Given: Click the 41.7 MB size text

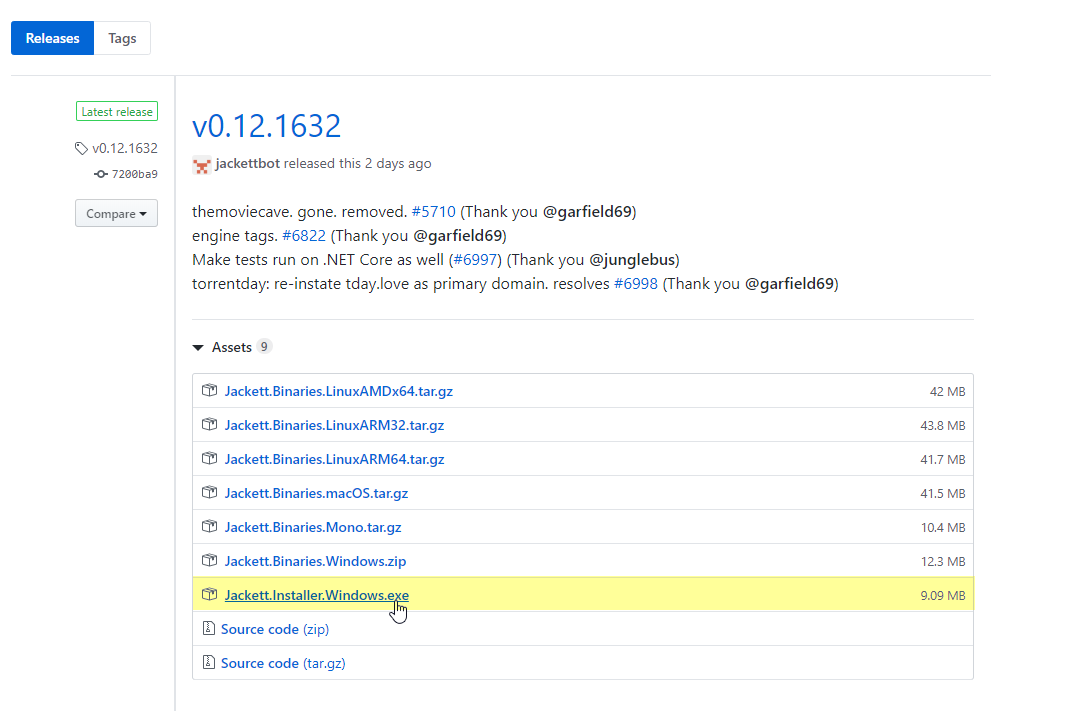Looking at the screenshot, I should click(943, 460).
